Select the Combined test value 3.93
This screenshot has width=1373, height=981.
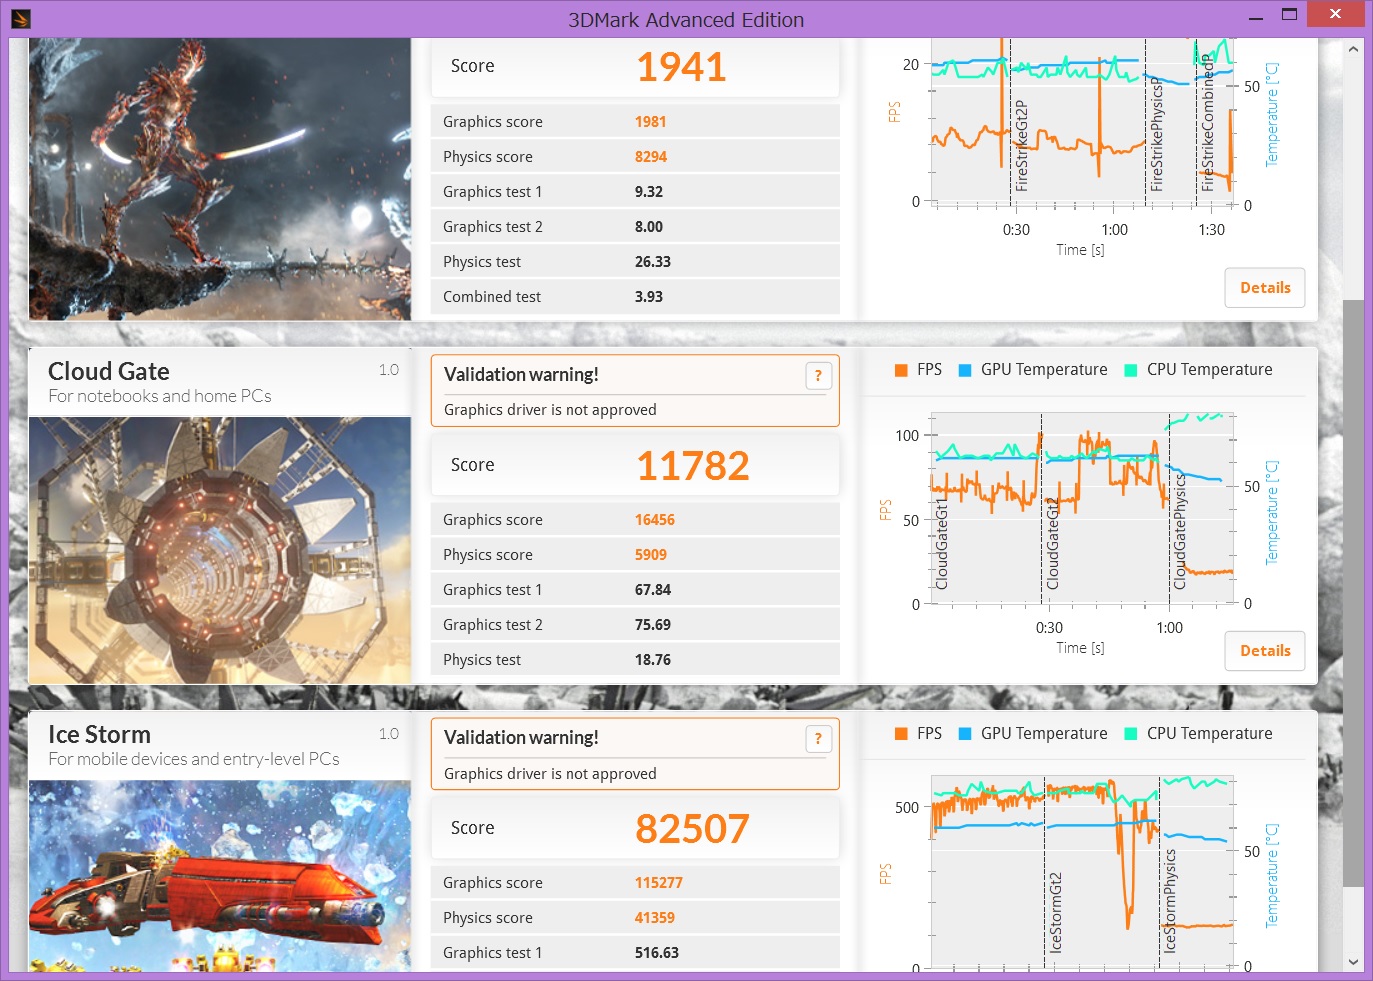[x=649, y=297]
